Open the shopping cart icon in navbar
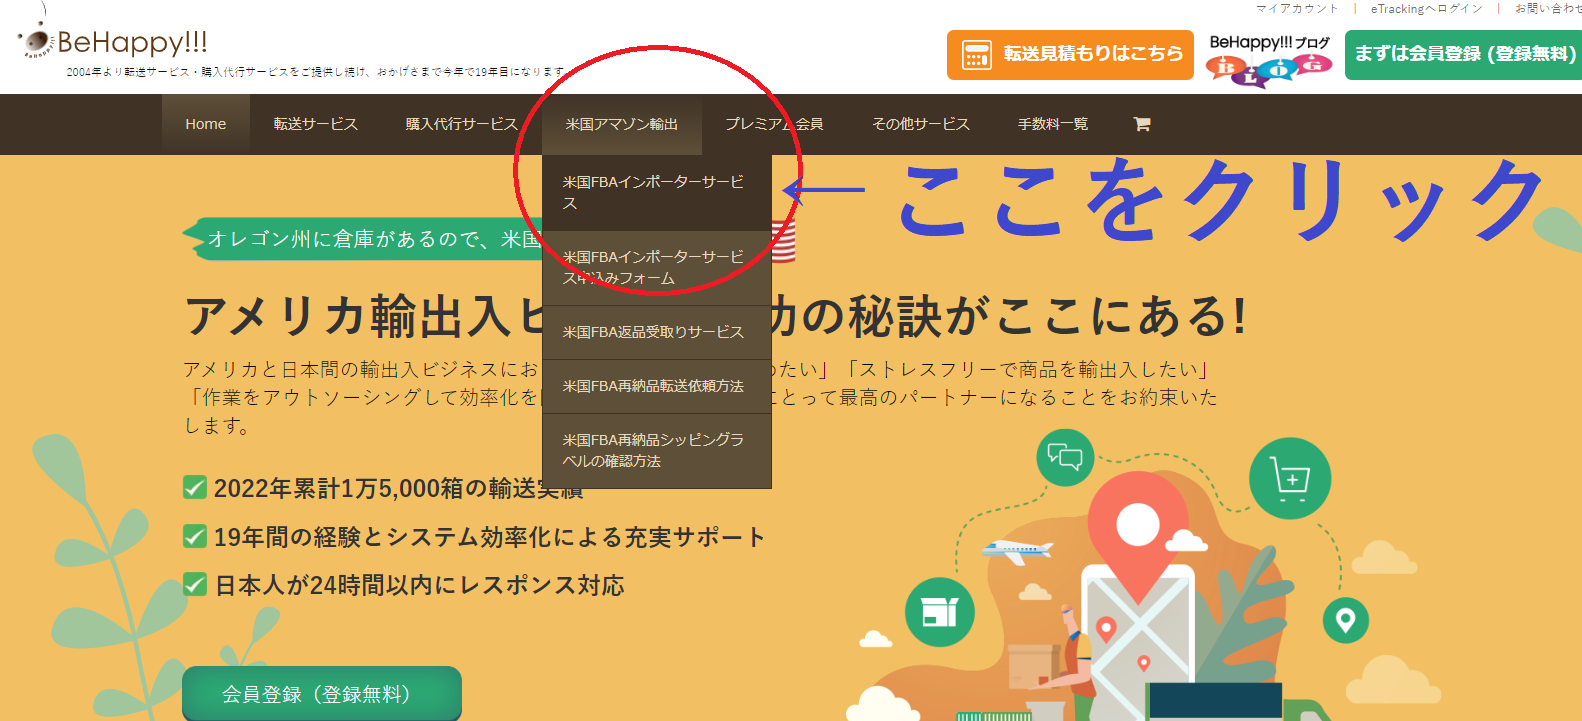 click(1141, 124)
